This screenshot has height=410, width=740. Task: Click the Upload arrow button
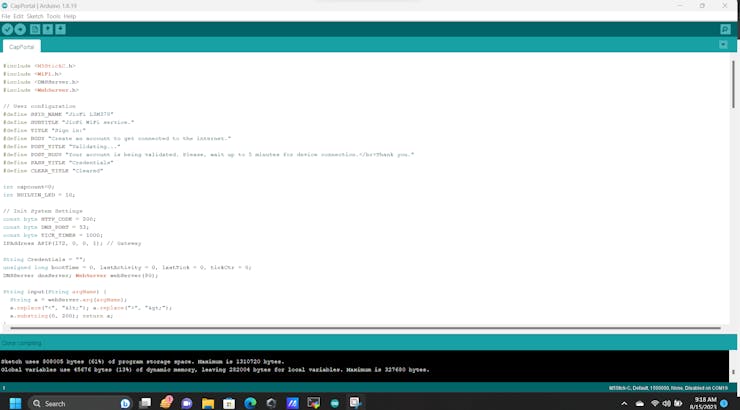tap(20, 29)
